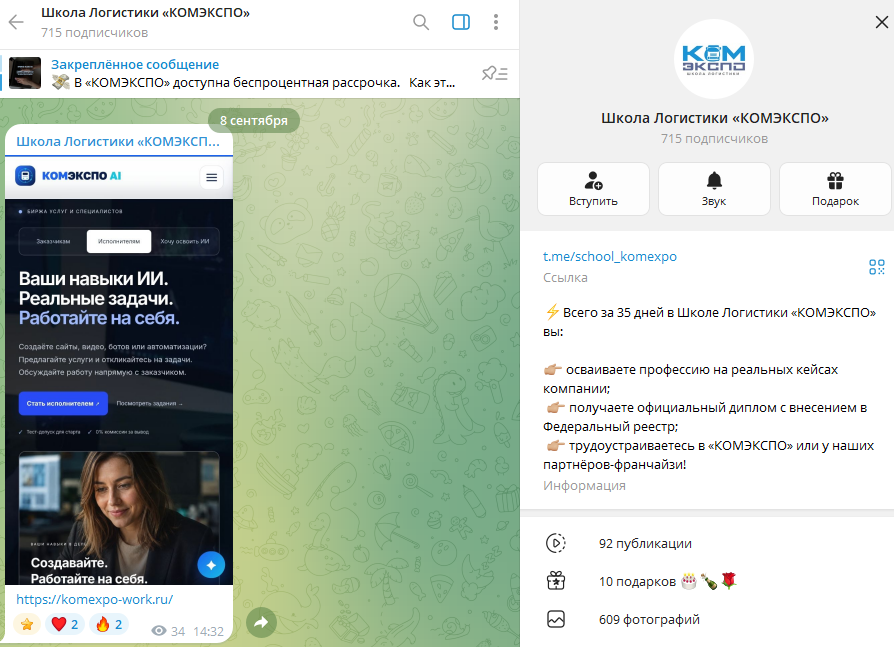
Task: Open the КОМЭКСПО channel avatar
Action: pos(714,59)
